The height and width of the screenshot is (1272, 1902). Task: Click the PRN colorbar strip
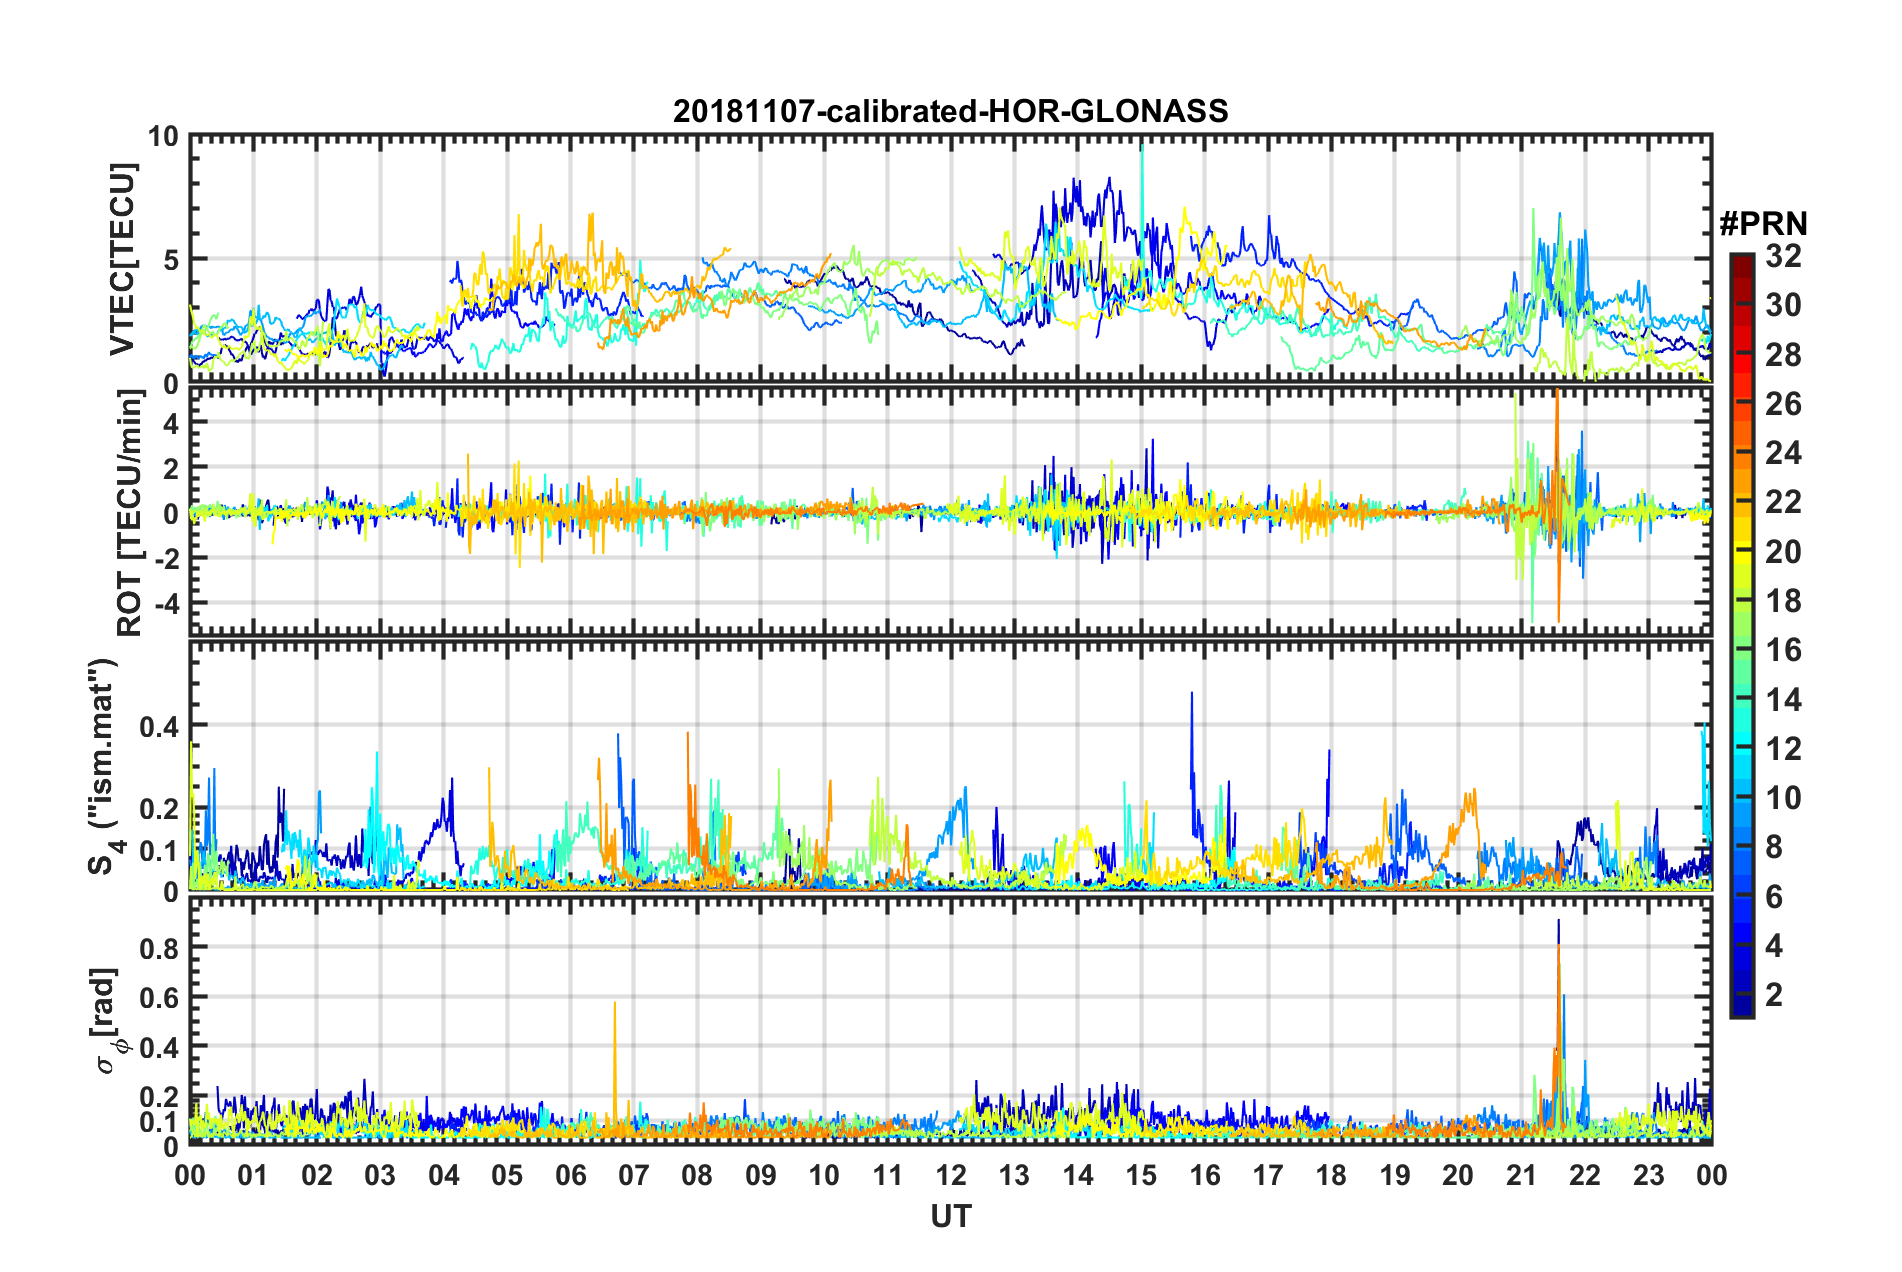click(x=1742, y=635)
